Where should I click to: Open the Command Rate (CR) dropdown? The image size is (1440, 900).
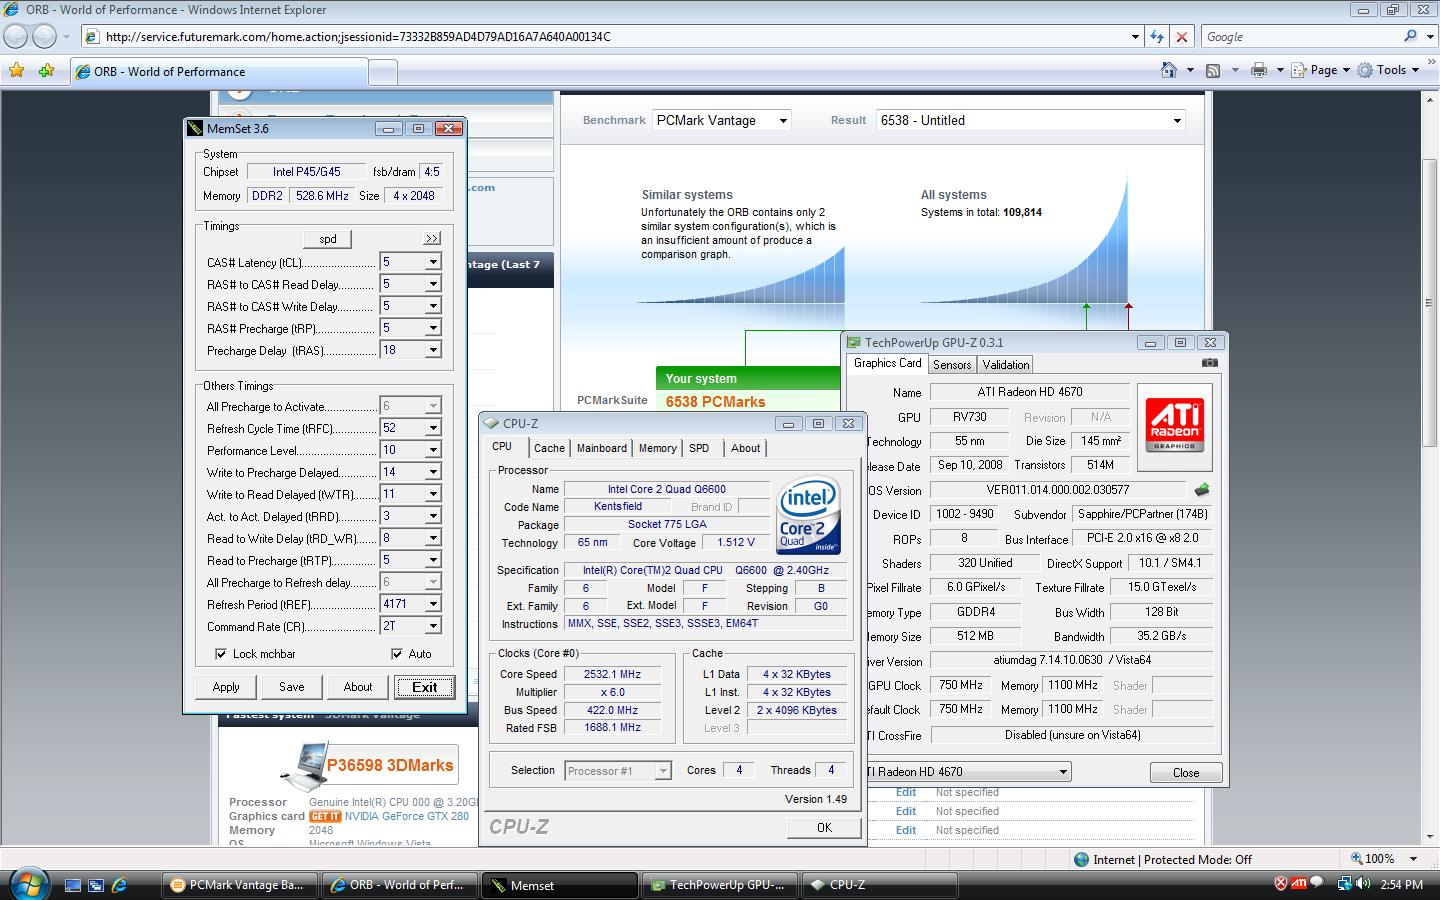click(x=433, y=626)
